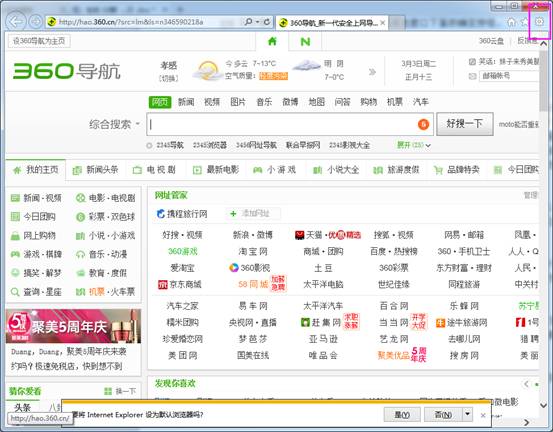553x432 pixels.
Task: Close the default browser notification bar
Action: point(483,415)
